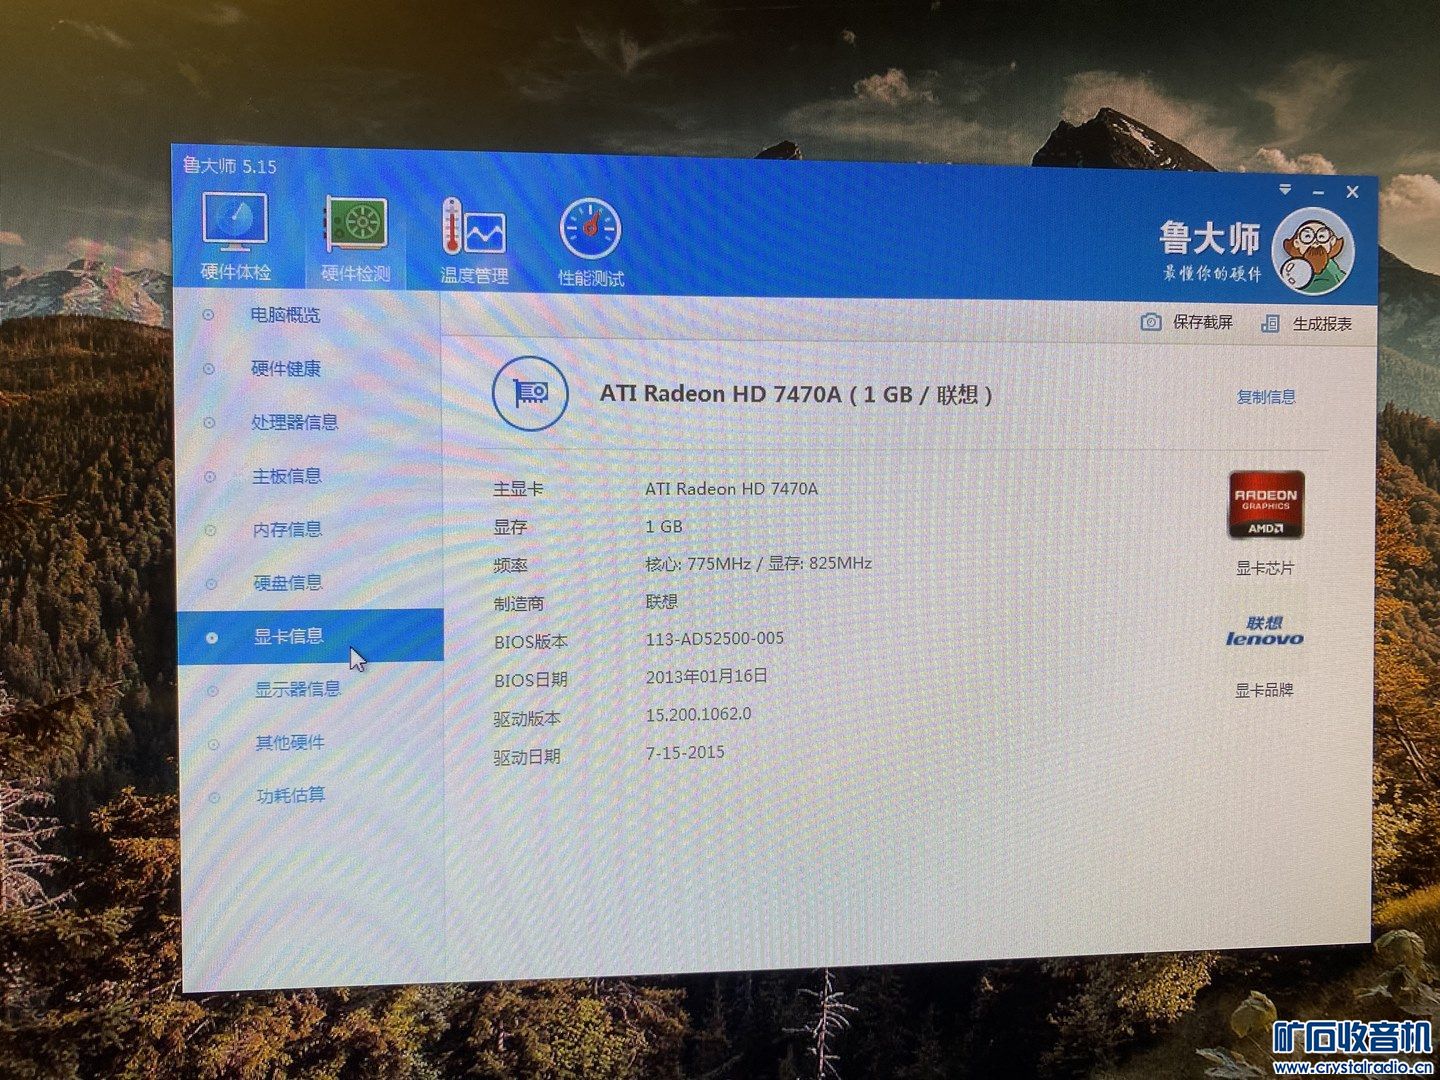1440x1080 pixels.
Task: Click the 显卡品牌 caption
Action: [x=1264, y=690]
